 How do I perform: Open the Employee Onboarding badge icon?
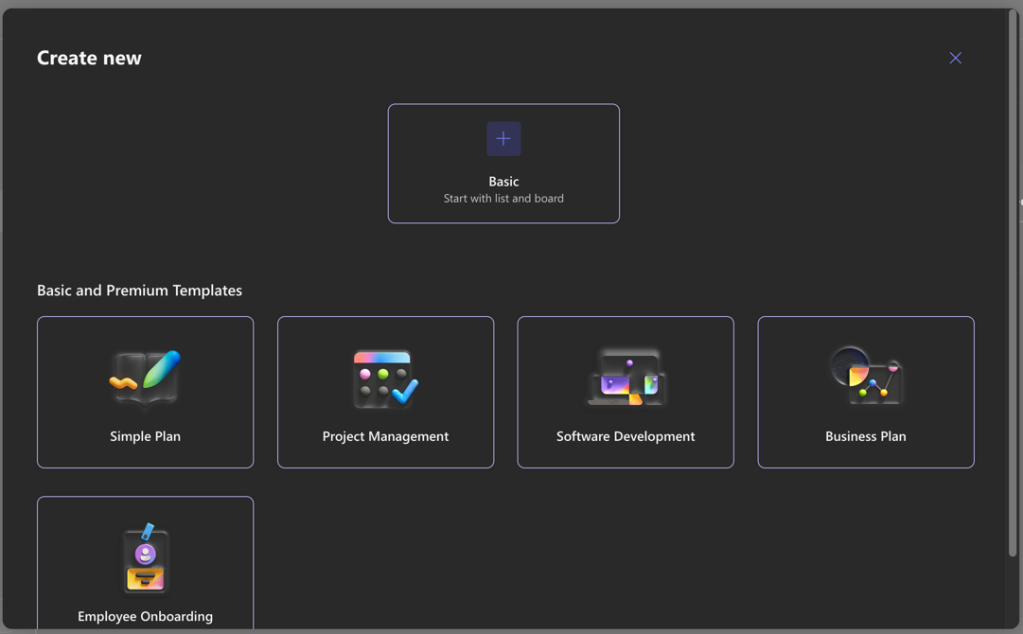click(x=145, y=558)
